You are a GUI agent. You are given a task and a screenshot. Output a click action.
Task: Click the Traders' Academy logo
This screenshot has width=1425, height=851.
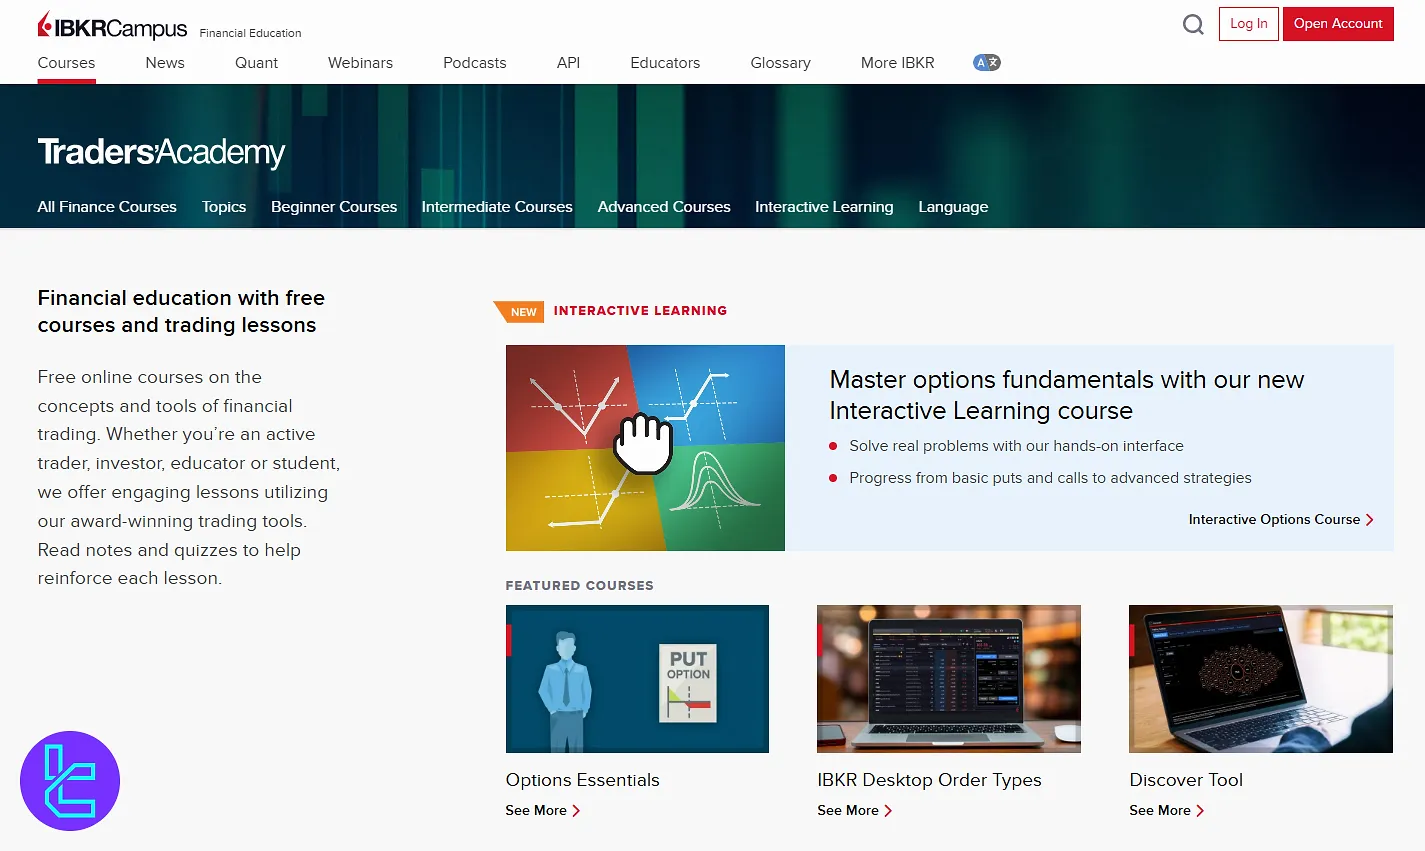161,152
